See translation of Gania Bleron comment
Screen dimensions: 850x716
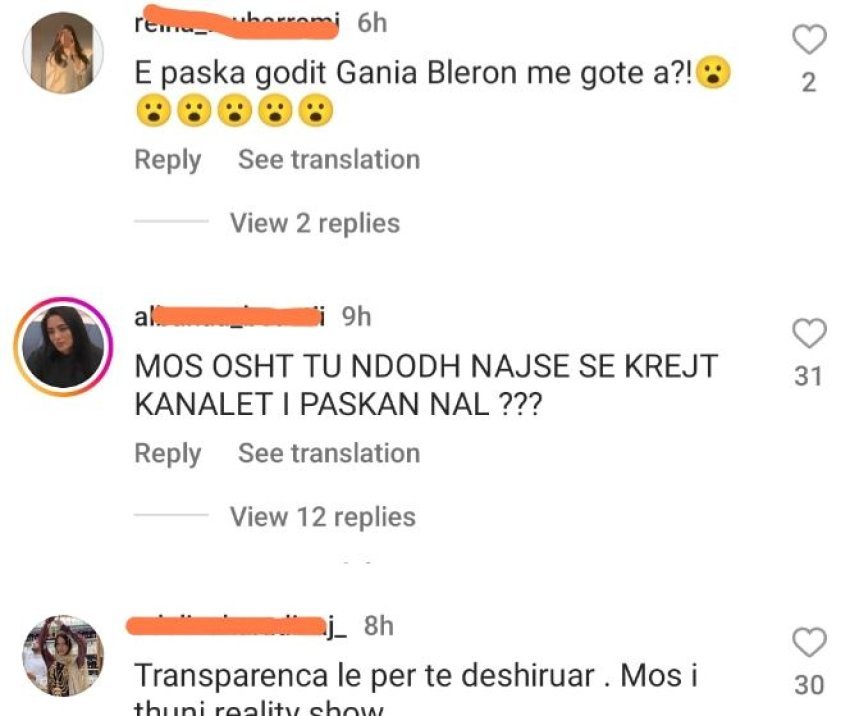tap(329, 159)
